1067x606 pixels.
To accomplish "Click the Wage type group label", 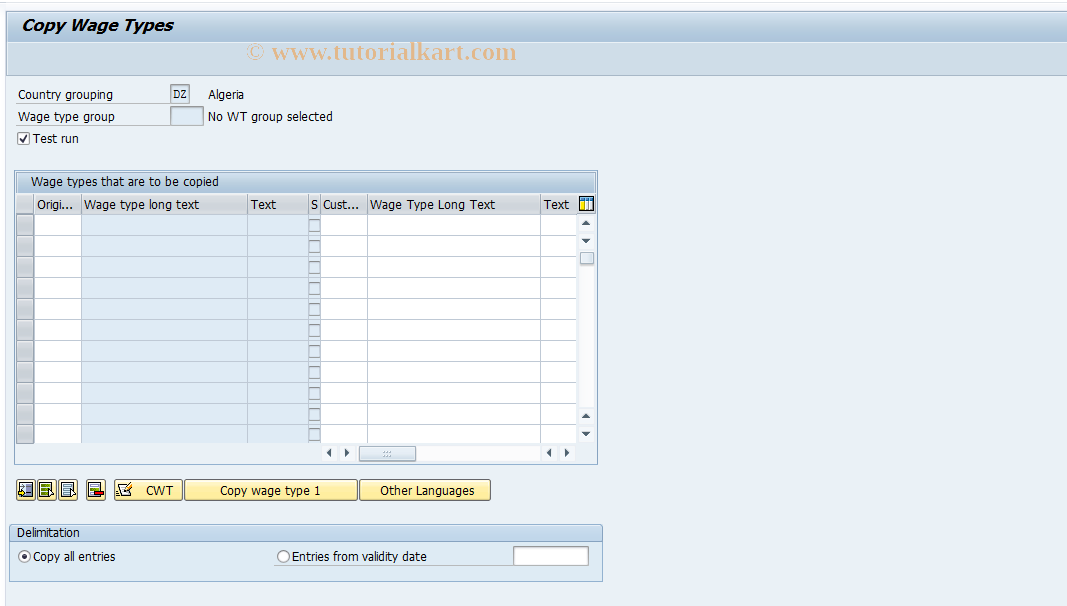I will tap(66, 116).
